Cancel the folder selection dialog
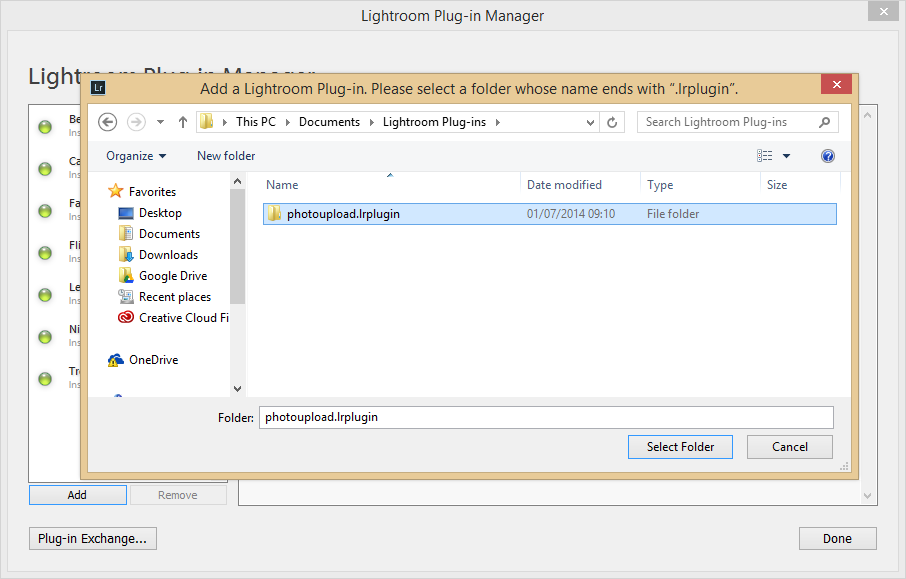Screen dimensions: 906x579 790,447
